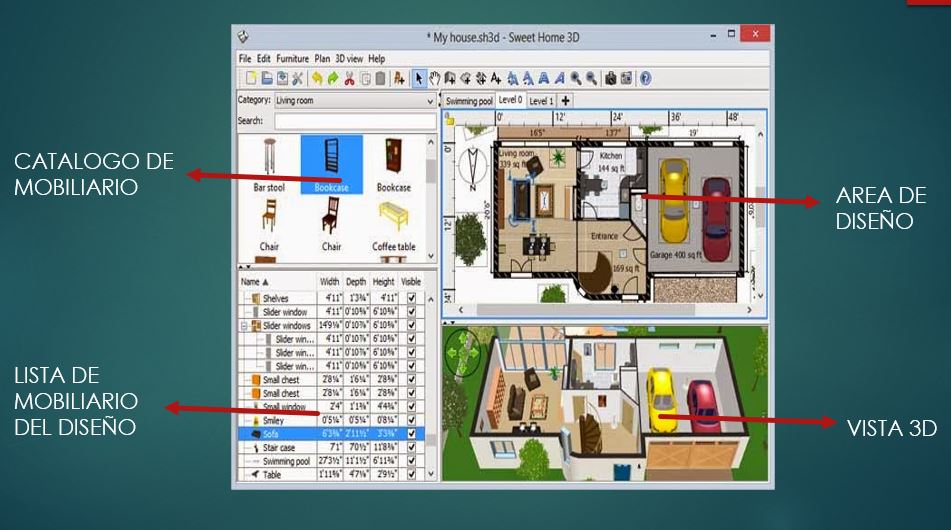Choose the Create walls tool
This screenshot has height=530, width=951.
point(450,78)
